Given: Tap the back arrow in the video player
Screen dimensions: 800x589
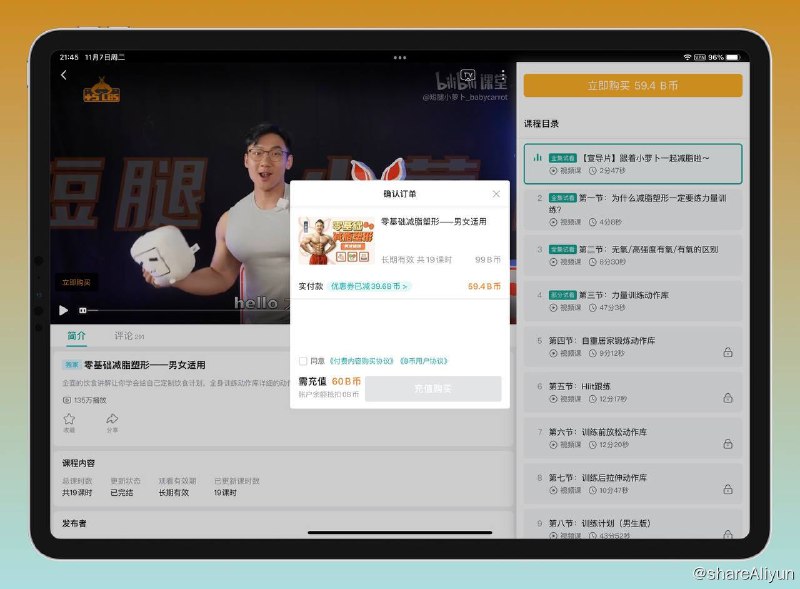Looking at the screenshot, I should click(63, 76).
